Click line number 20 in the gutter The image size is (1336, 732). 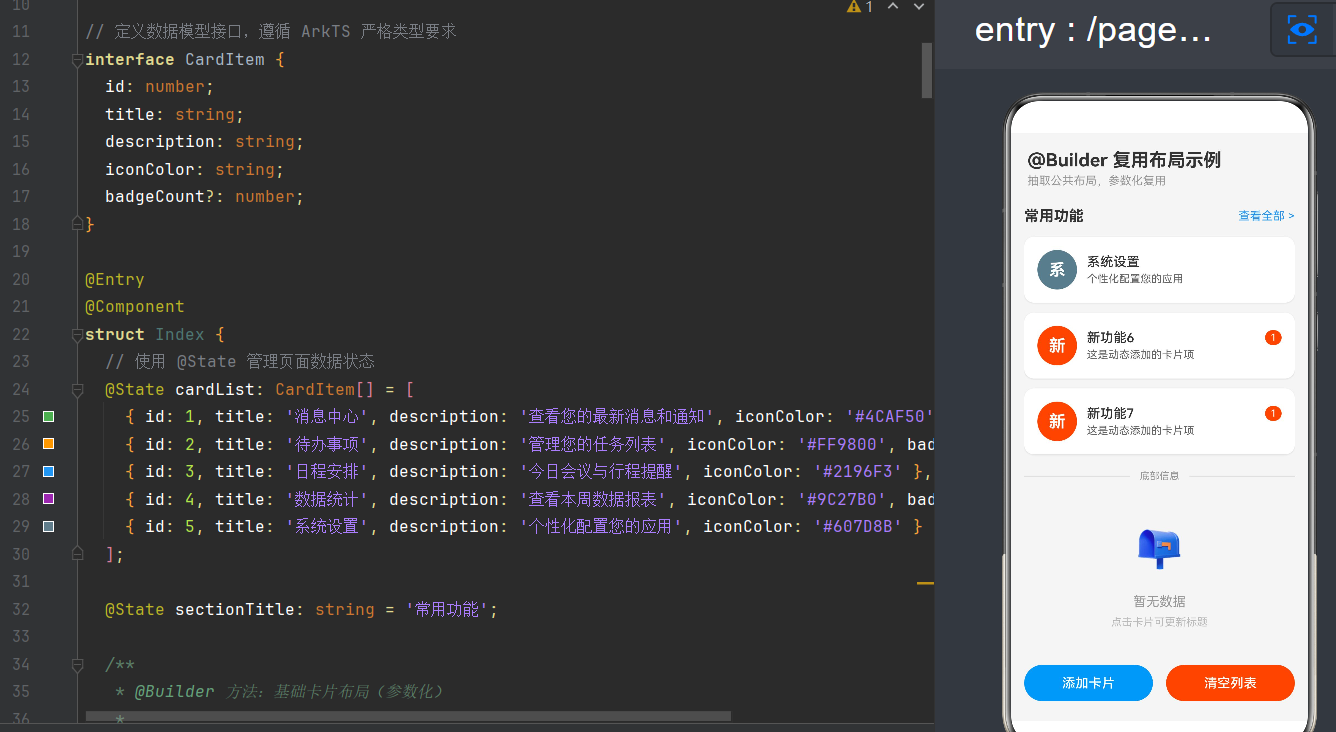pos(20,280)
